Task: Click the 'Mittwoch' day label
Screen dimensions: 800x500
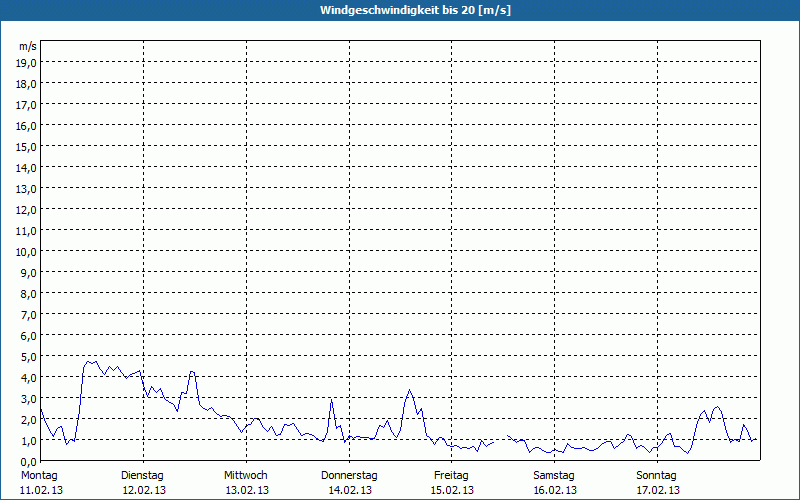Action: pos(246,475)
